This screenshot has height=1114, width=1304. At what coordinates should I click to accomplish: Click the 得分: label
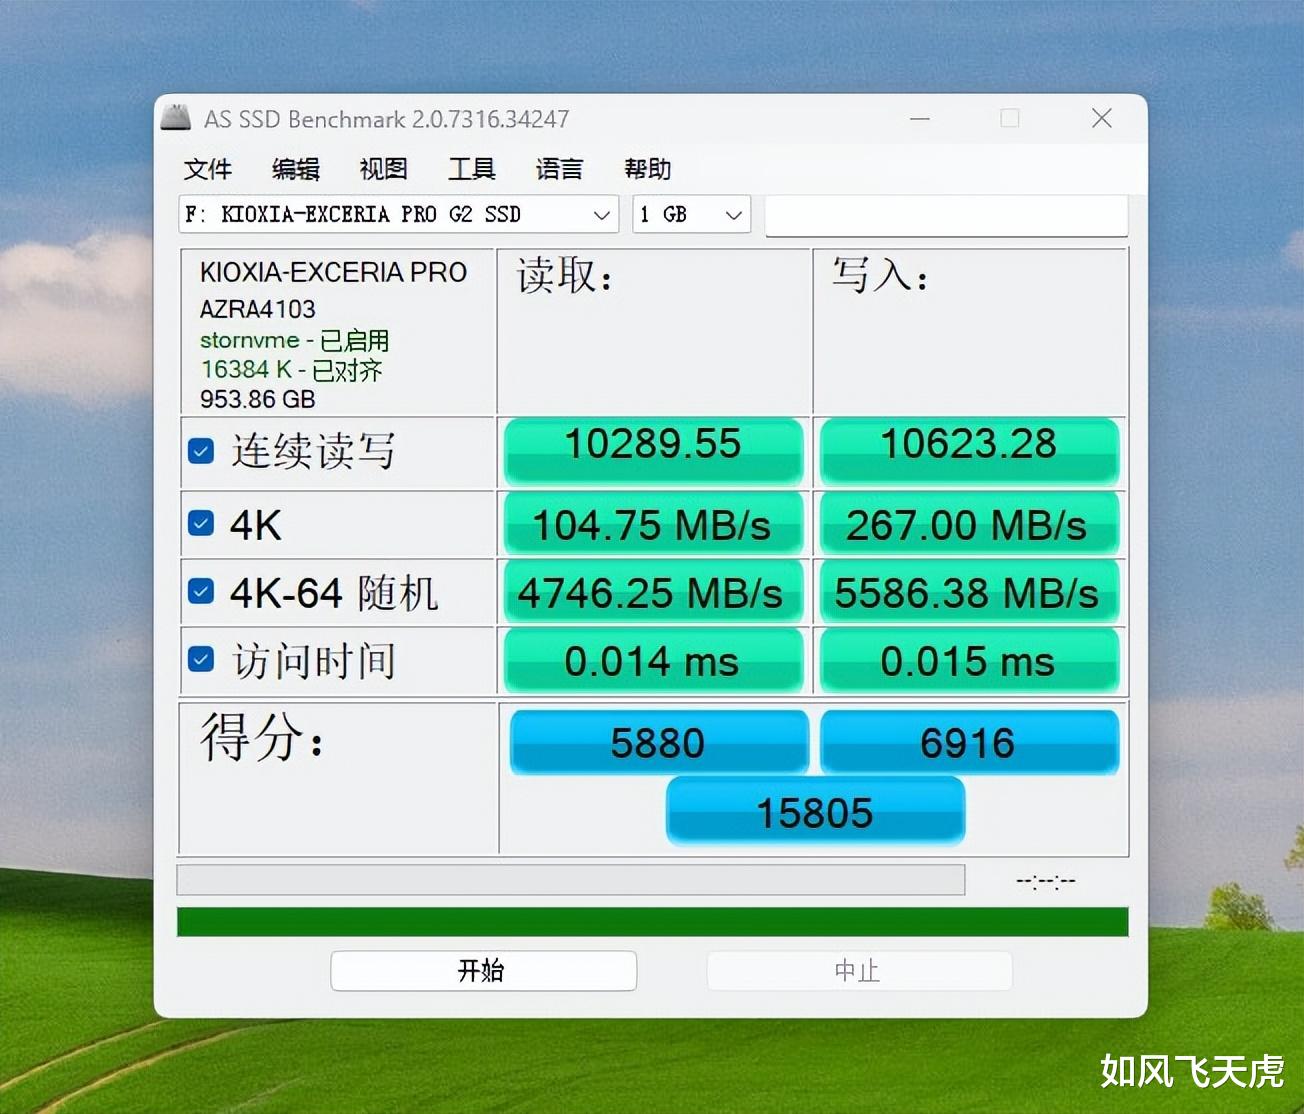[x=262, y=737]
